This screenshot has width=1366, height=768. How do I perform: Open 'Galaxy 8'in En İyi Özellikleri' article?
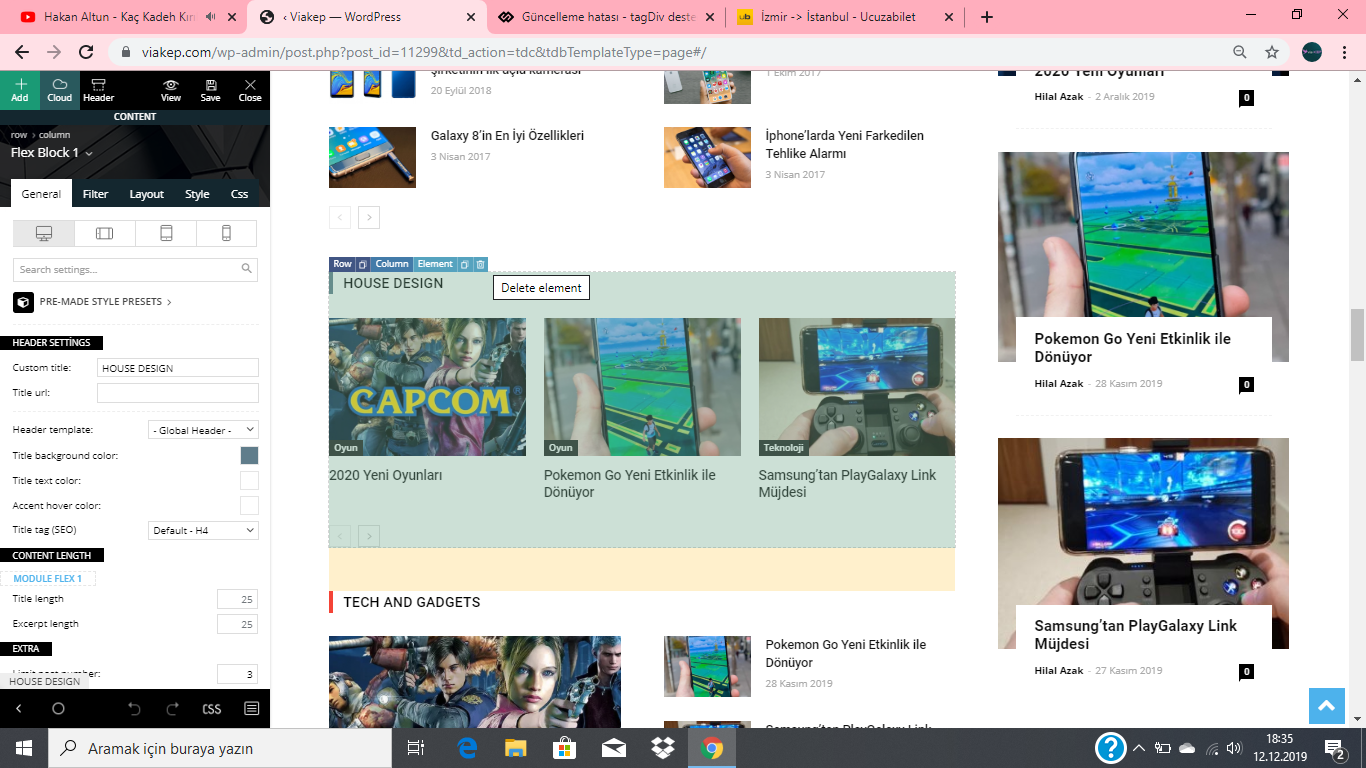(507, 136)
